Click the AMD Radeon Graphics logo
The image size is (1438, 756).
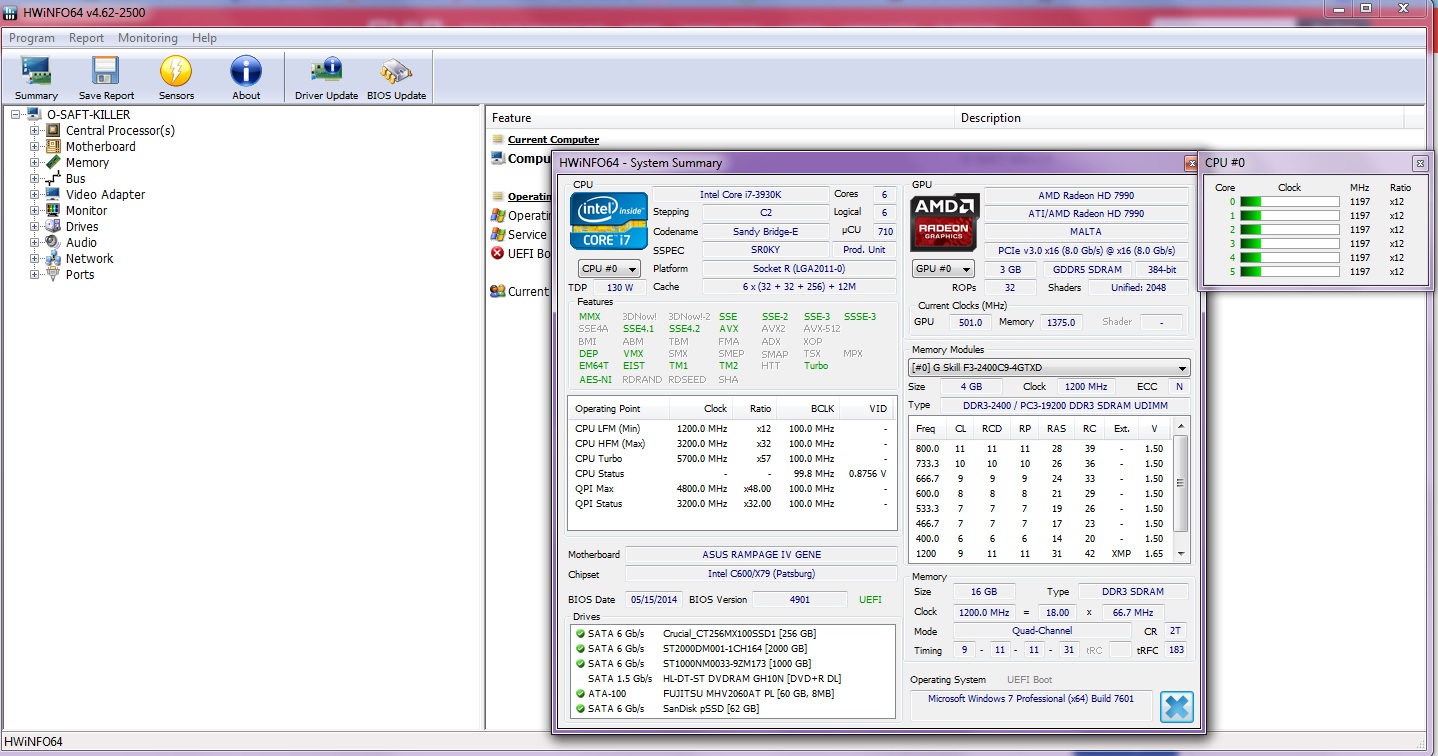pyautogui.click(x=945, y=222)
